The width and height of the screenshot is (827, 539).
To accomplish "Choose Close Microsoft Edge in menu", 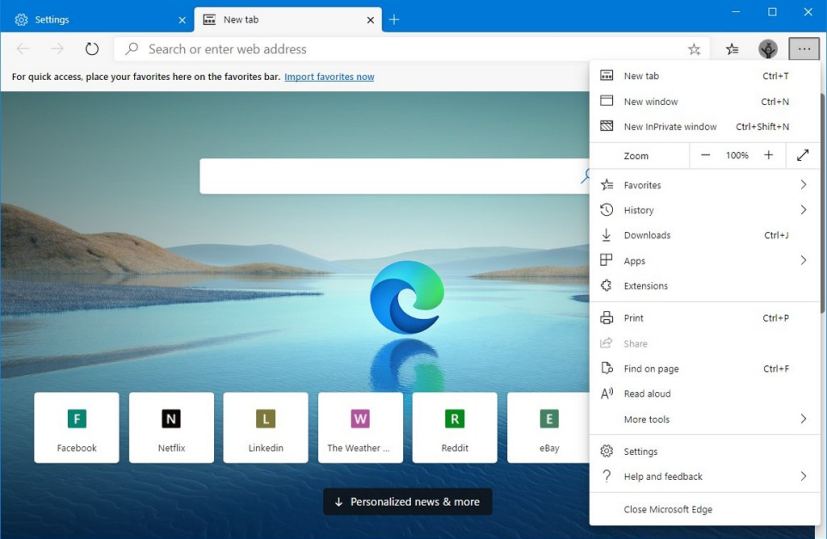I will point(705,509).
